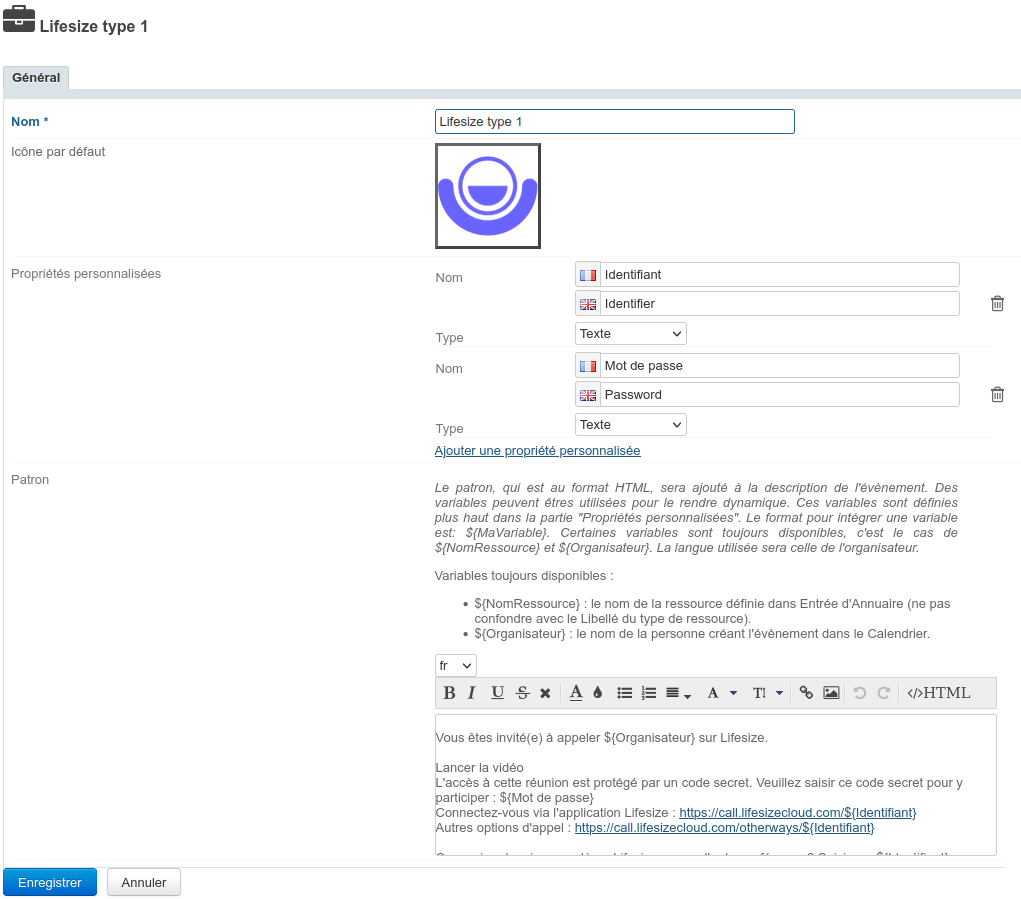The image size is (1021, 899).
Task: Click the Annuler button
Action: (143, 883)
